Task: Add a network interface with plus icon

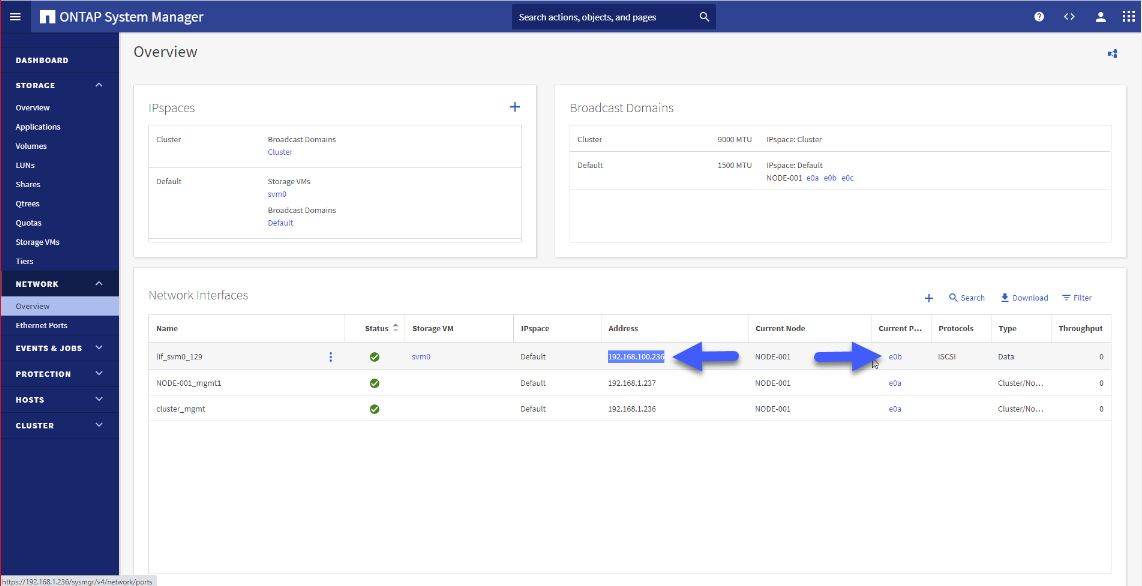Action: point(929,298)
